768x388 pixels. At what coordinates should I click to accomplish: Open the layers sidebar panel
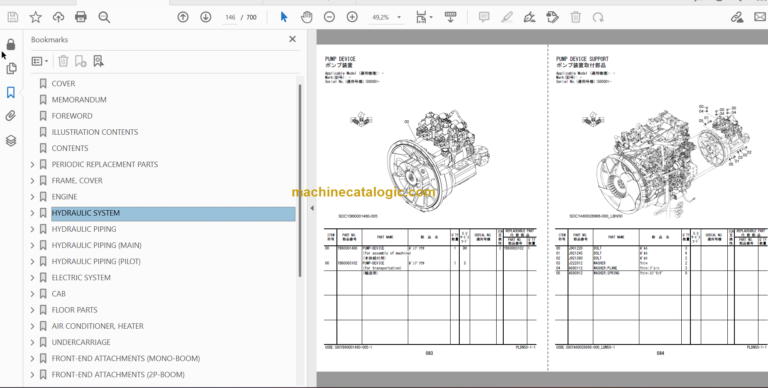point(11,141)
